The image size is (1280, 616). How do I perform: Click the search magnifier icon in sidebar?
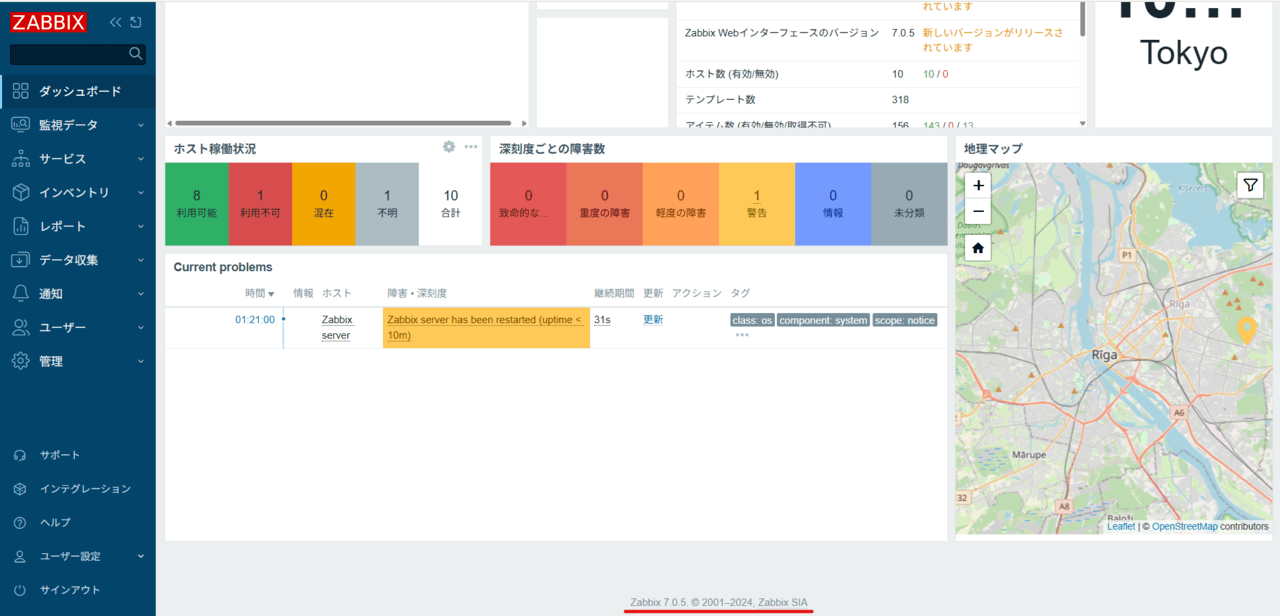(x=136, y=54)
